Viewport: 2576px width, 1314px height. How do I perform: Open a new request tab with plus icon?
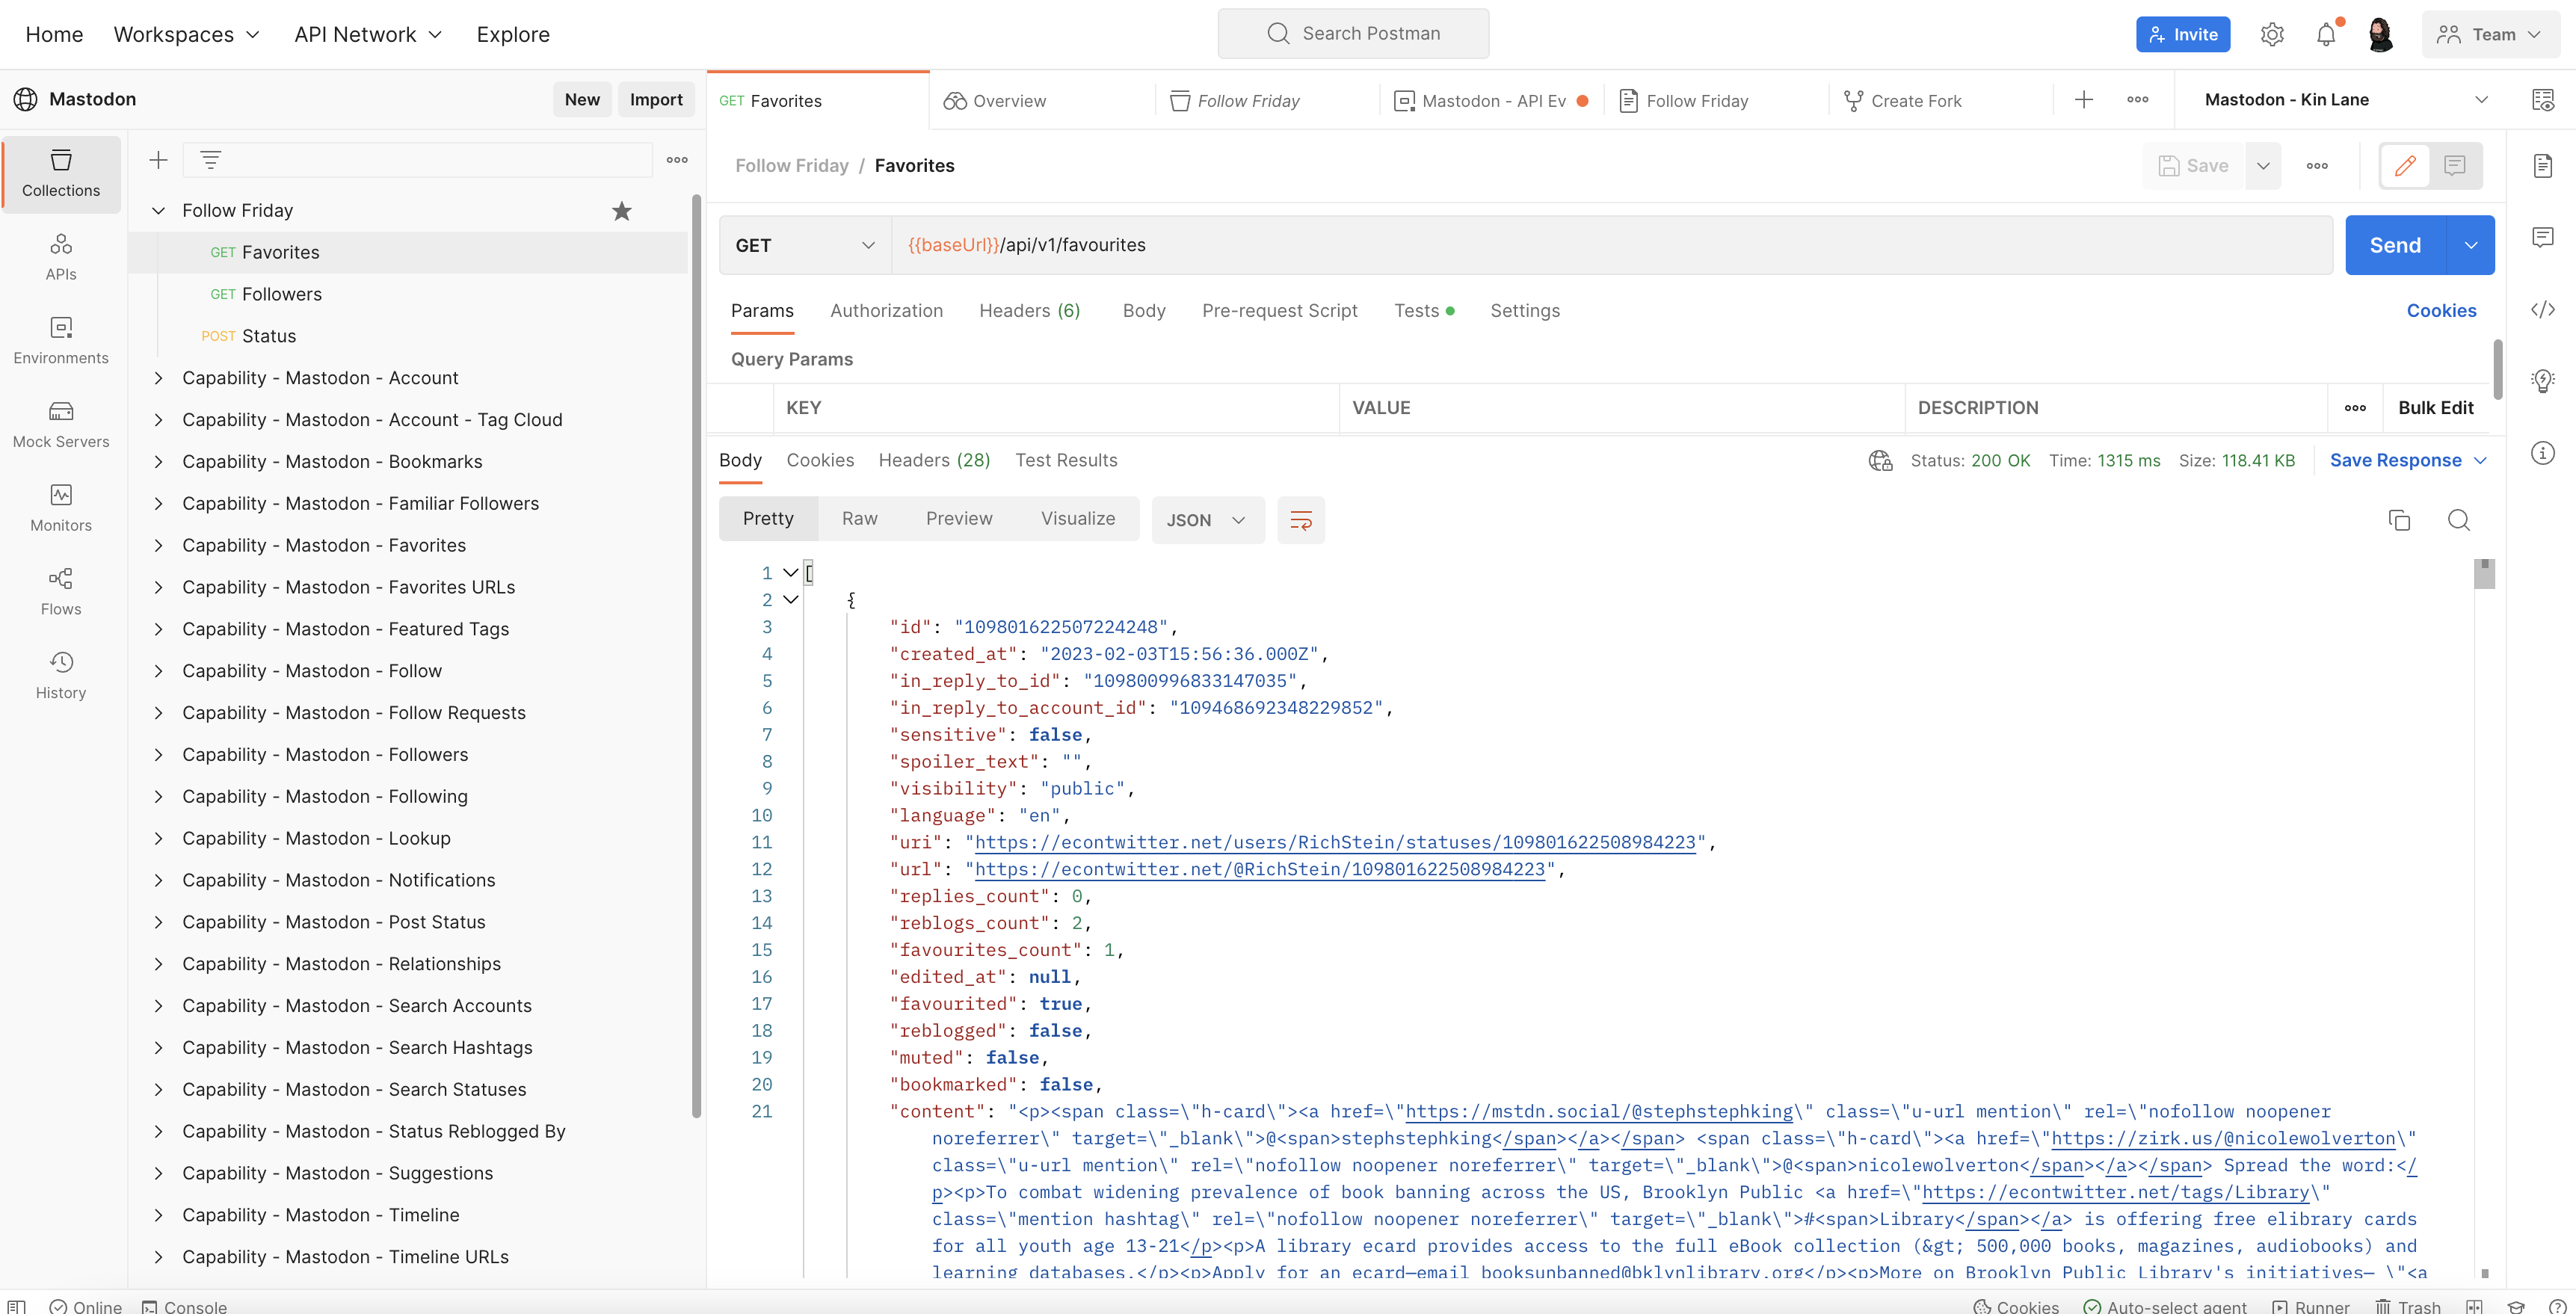(x=2084, y=100)
